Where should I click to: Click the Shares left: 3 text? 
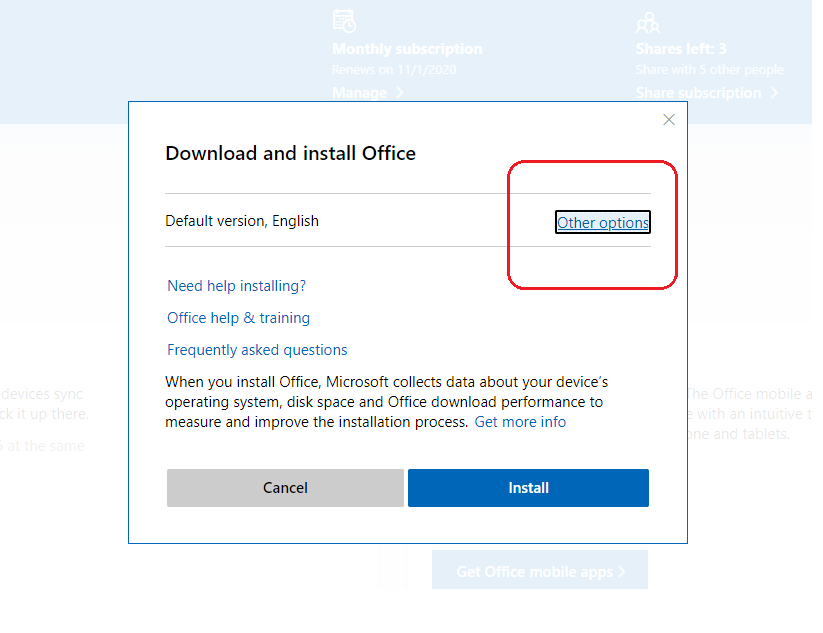(x=681, y=49)
